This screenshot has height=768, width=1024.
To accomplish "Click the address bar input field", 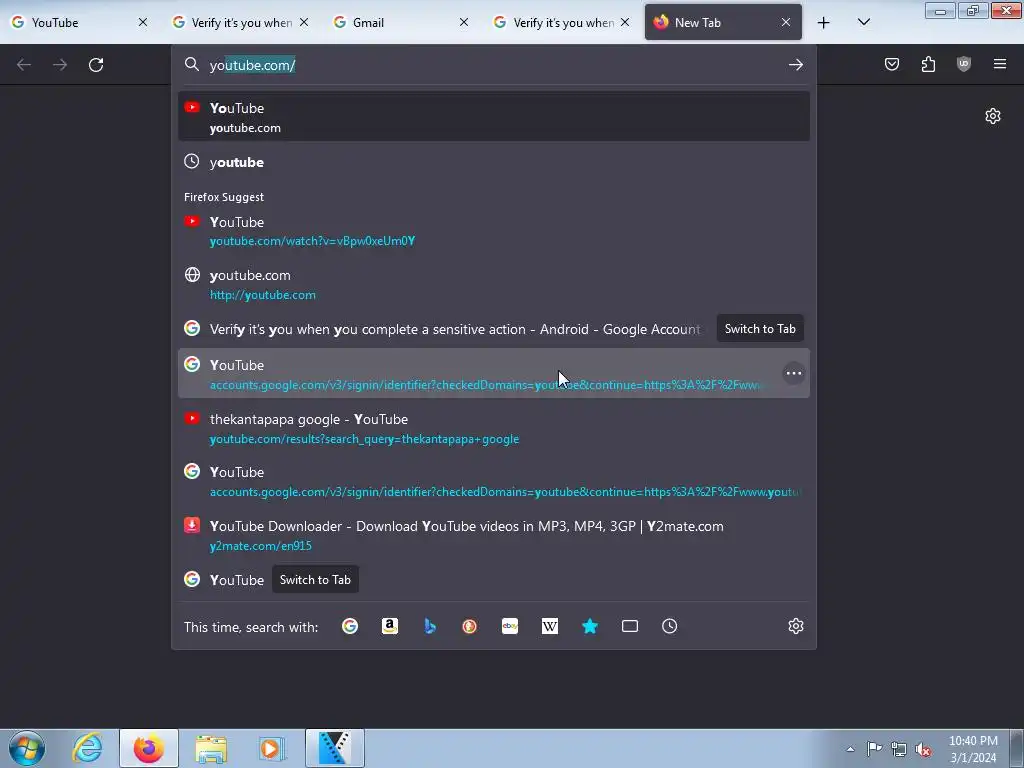I will [x=493, y=65].
